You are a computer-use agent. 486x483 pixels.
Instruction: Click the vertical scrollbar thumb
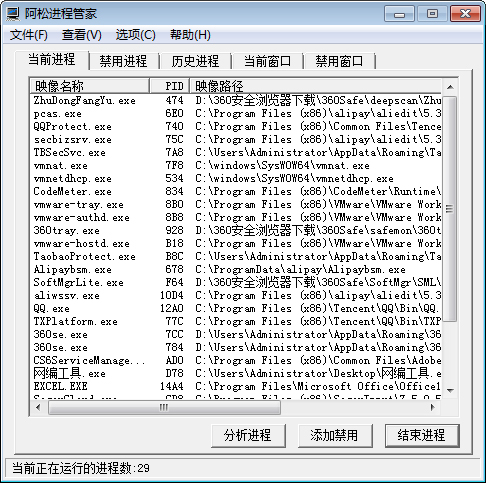tap(450, 209)
